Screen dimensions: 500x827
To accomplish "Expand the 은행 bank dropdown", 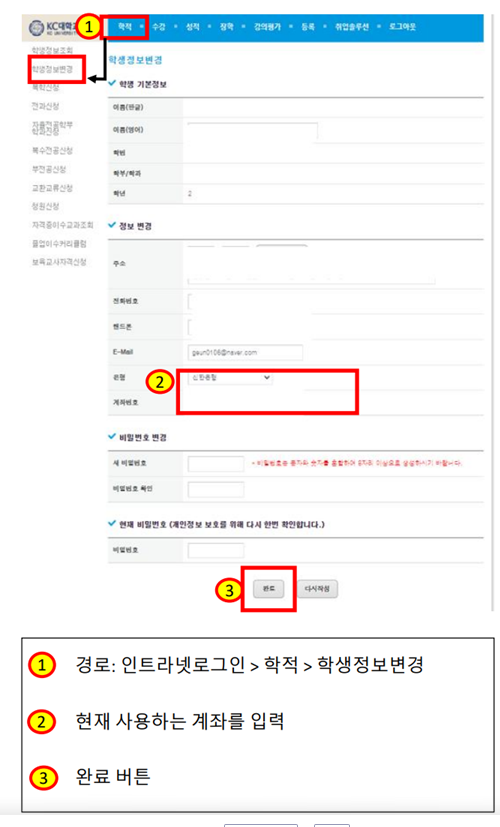I will tap(230, 378).
